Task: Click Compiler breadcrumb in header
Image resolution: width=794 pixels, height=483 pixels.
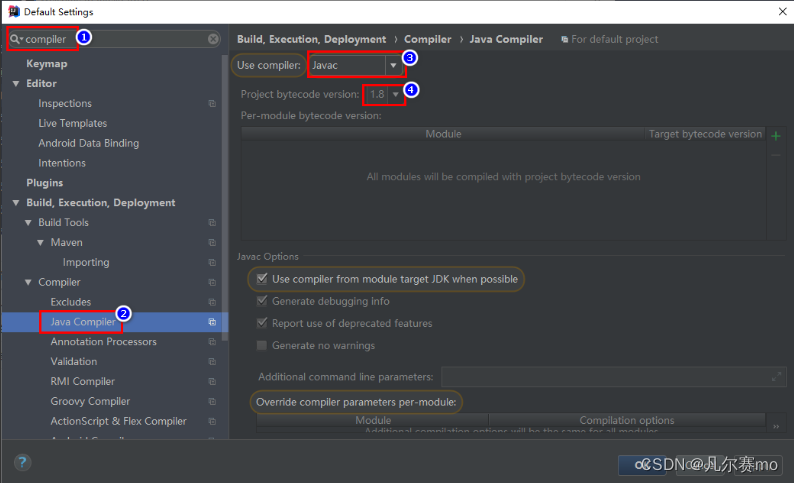Action: tap(427, 39)
